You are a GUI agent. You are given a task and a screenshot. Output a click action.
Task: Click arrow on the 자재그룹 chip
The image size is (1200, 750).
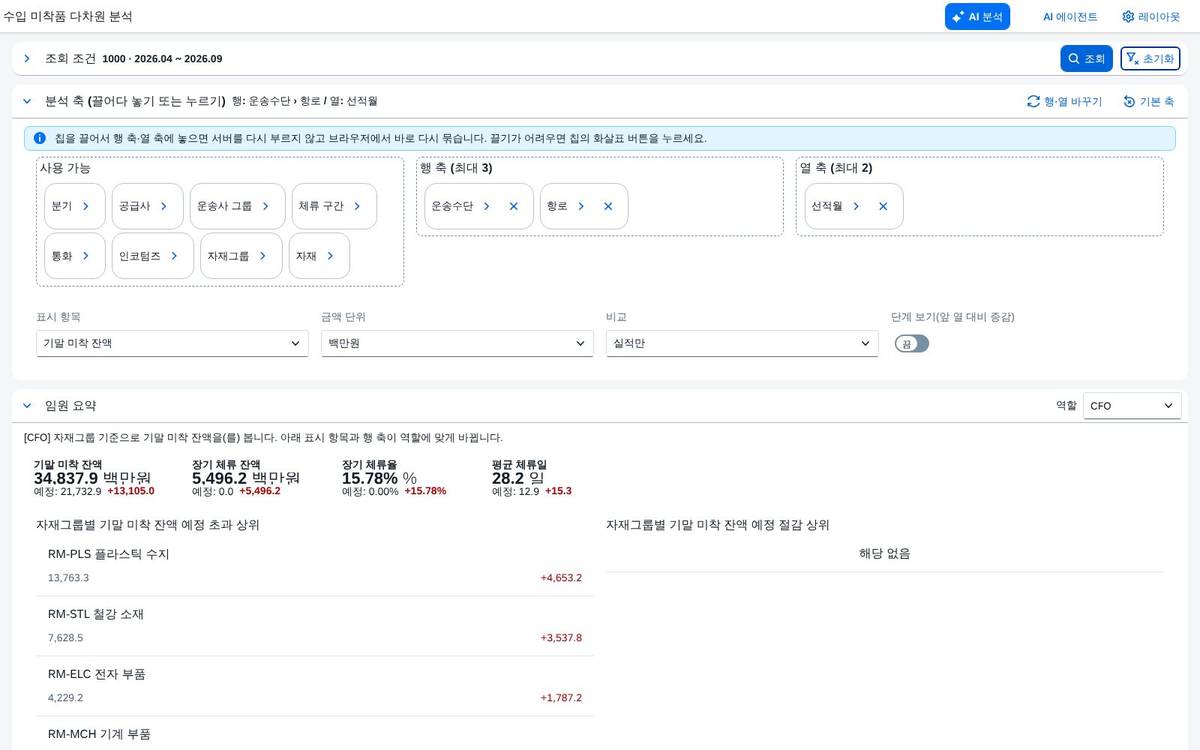point(263,256)
